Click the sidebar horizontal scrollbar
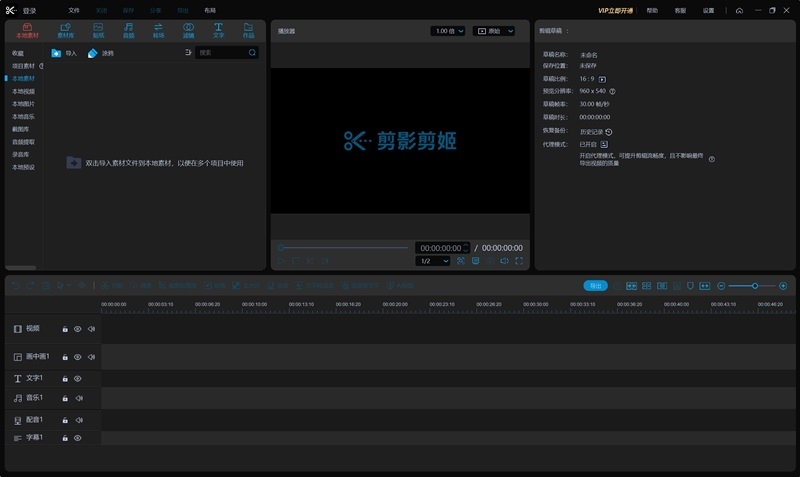Screen dimensions: 800x477 (21, 267)
